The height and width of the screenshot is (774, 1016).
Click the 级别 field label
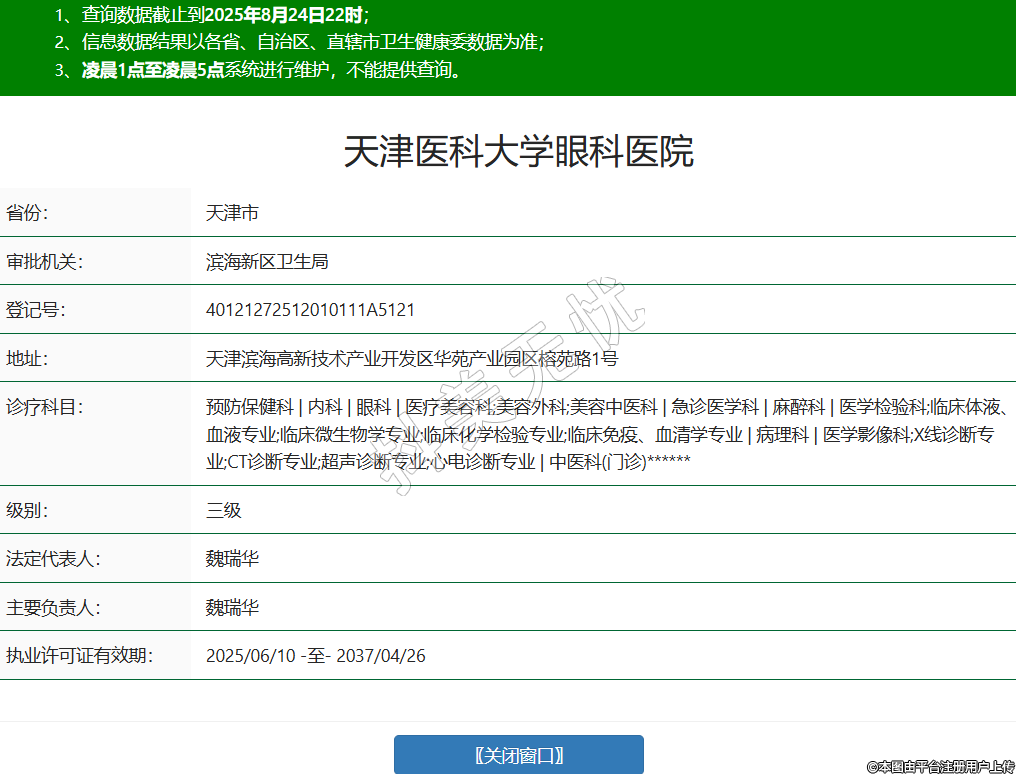28,510
